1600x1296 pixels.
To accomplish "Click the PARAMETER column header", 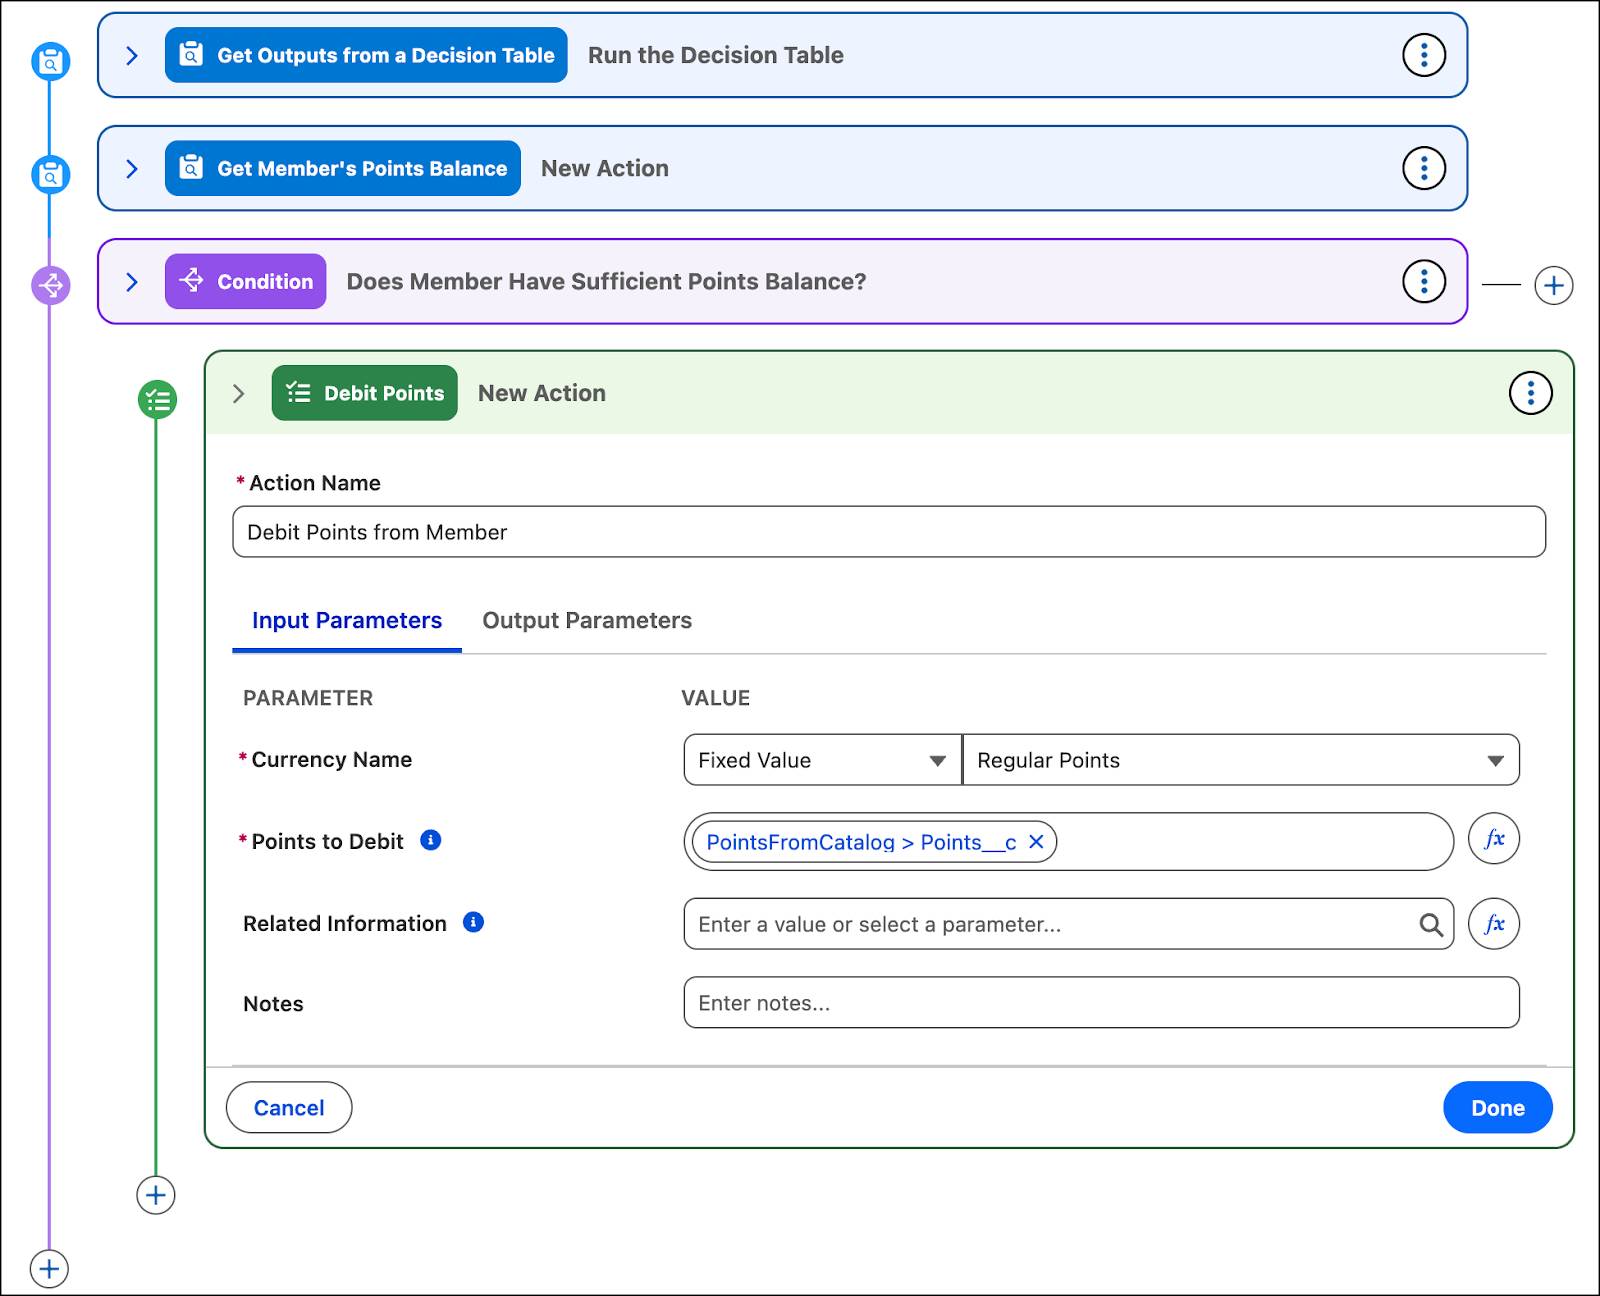I will coord(308,698).
